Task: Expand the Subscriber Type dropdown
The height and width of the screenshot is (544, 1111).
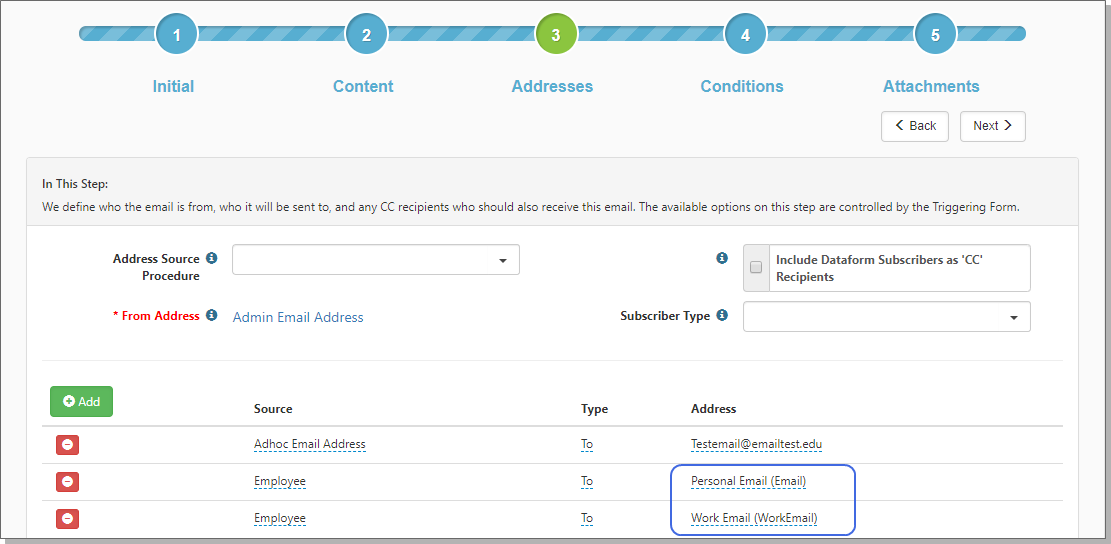Action: tap(886, 317)
